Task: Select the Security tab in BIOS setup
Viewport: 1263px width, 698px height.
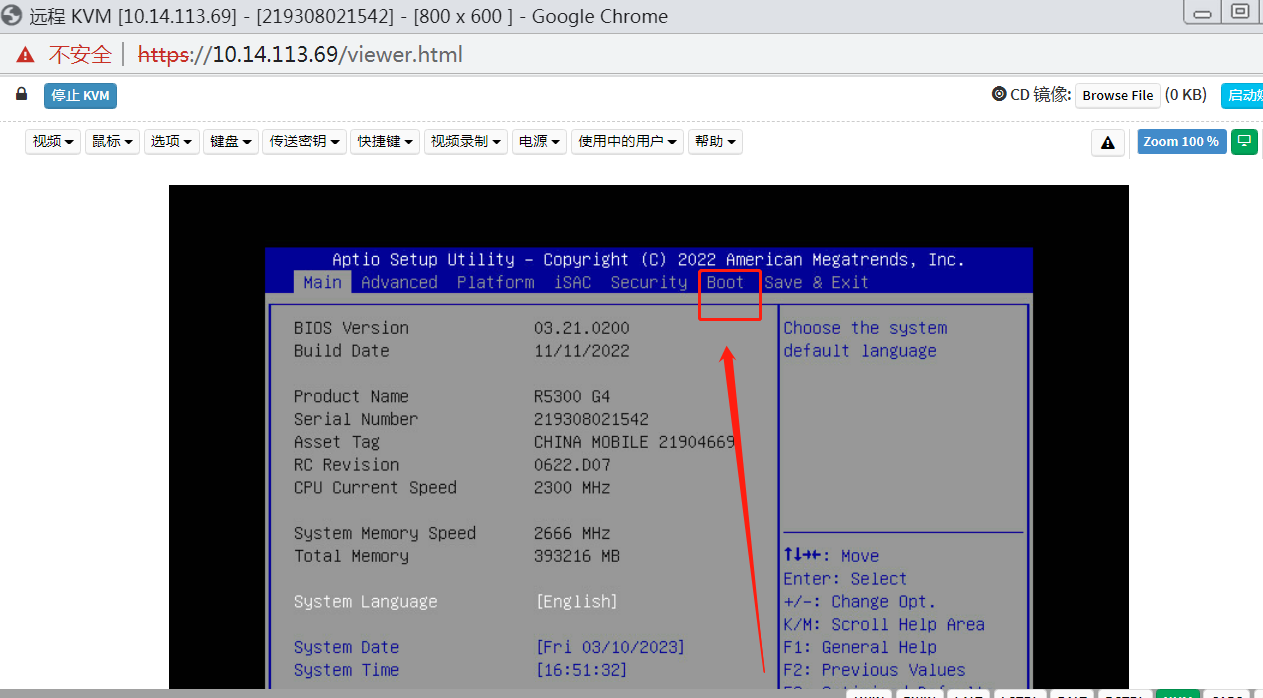Action: point(648,282)
